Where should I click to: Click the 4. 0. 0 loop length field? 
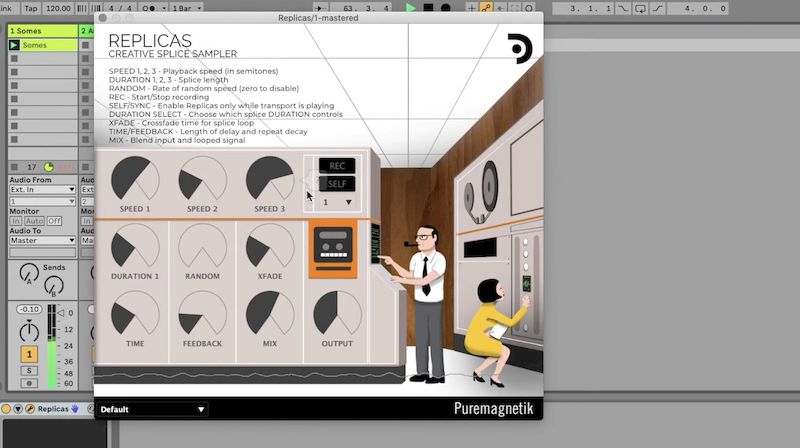tap(698, 8)
